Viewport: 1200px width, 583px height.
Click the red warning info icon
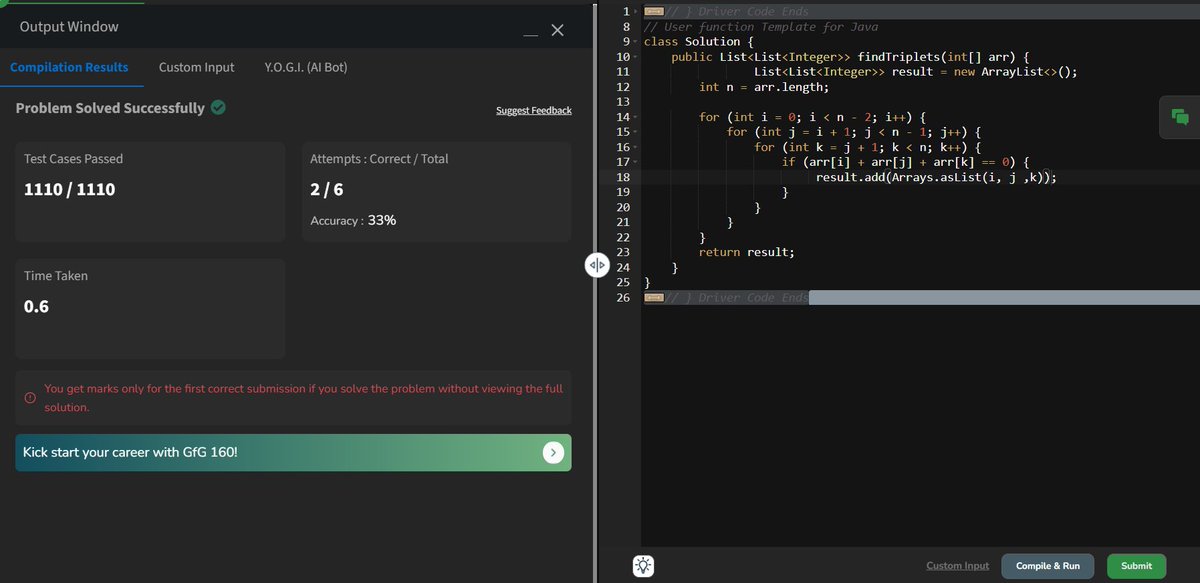30,398
